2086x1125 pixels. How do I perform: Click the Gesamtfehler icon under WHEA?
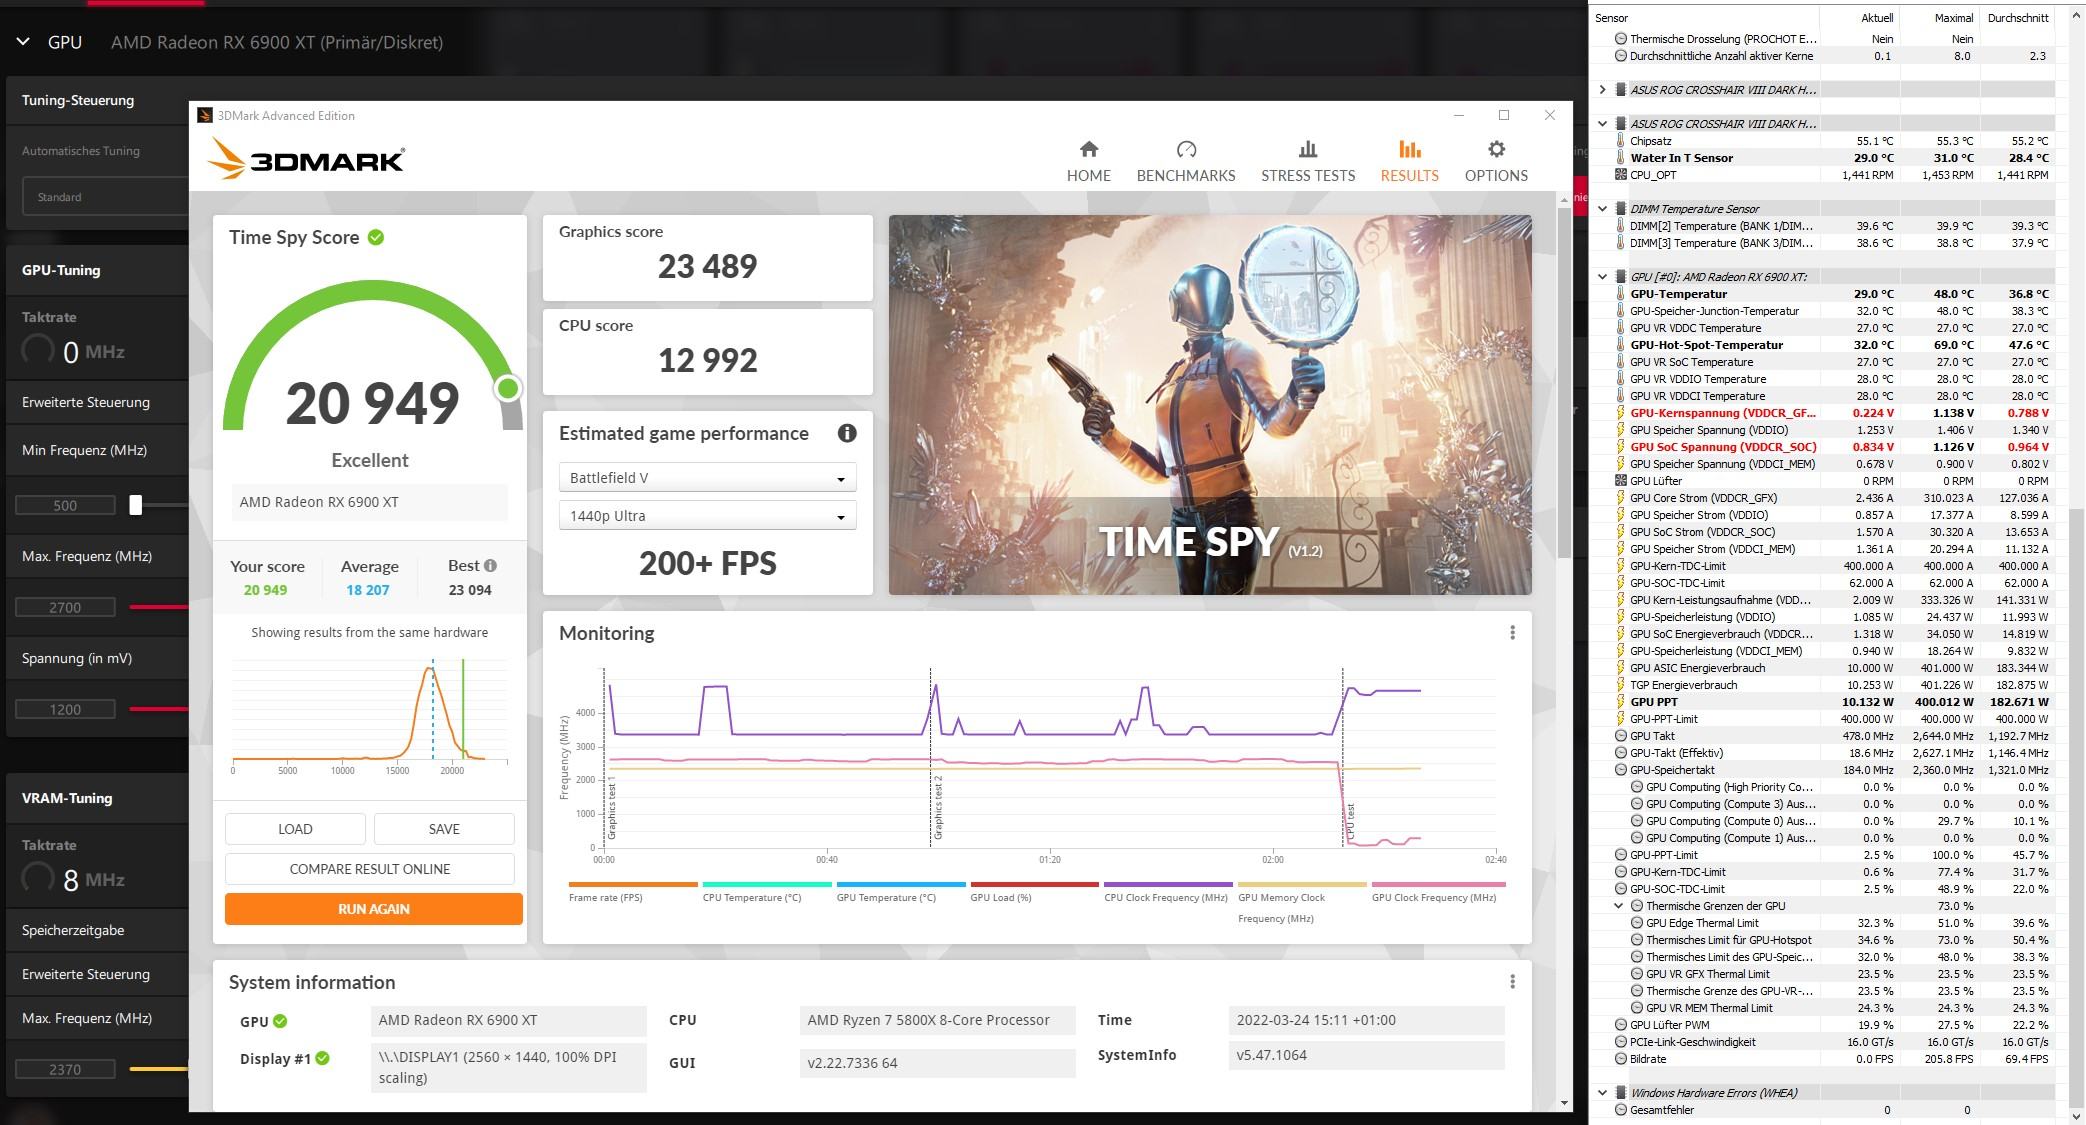(x=1620, y=1110)
